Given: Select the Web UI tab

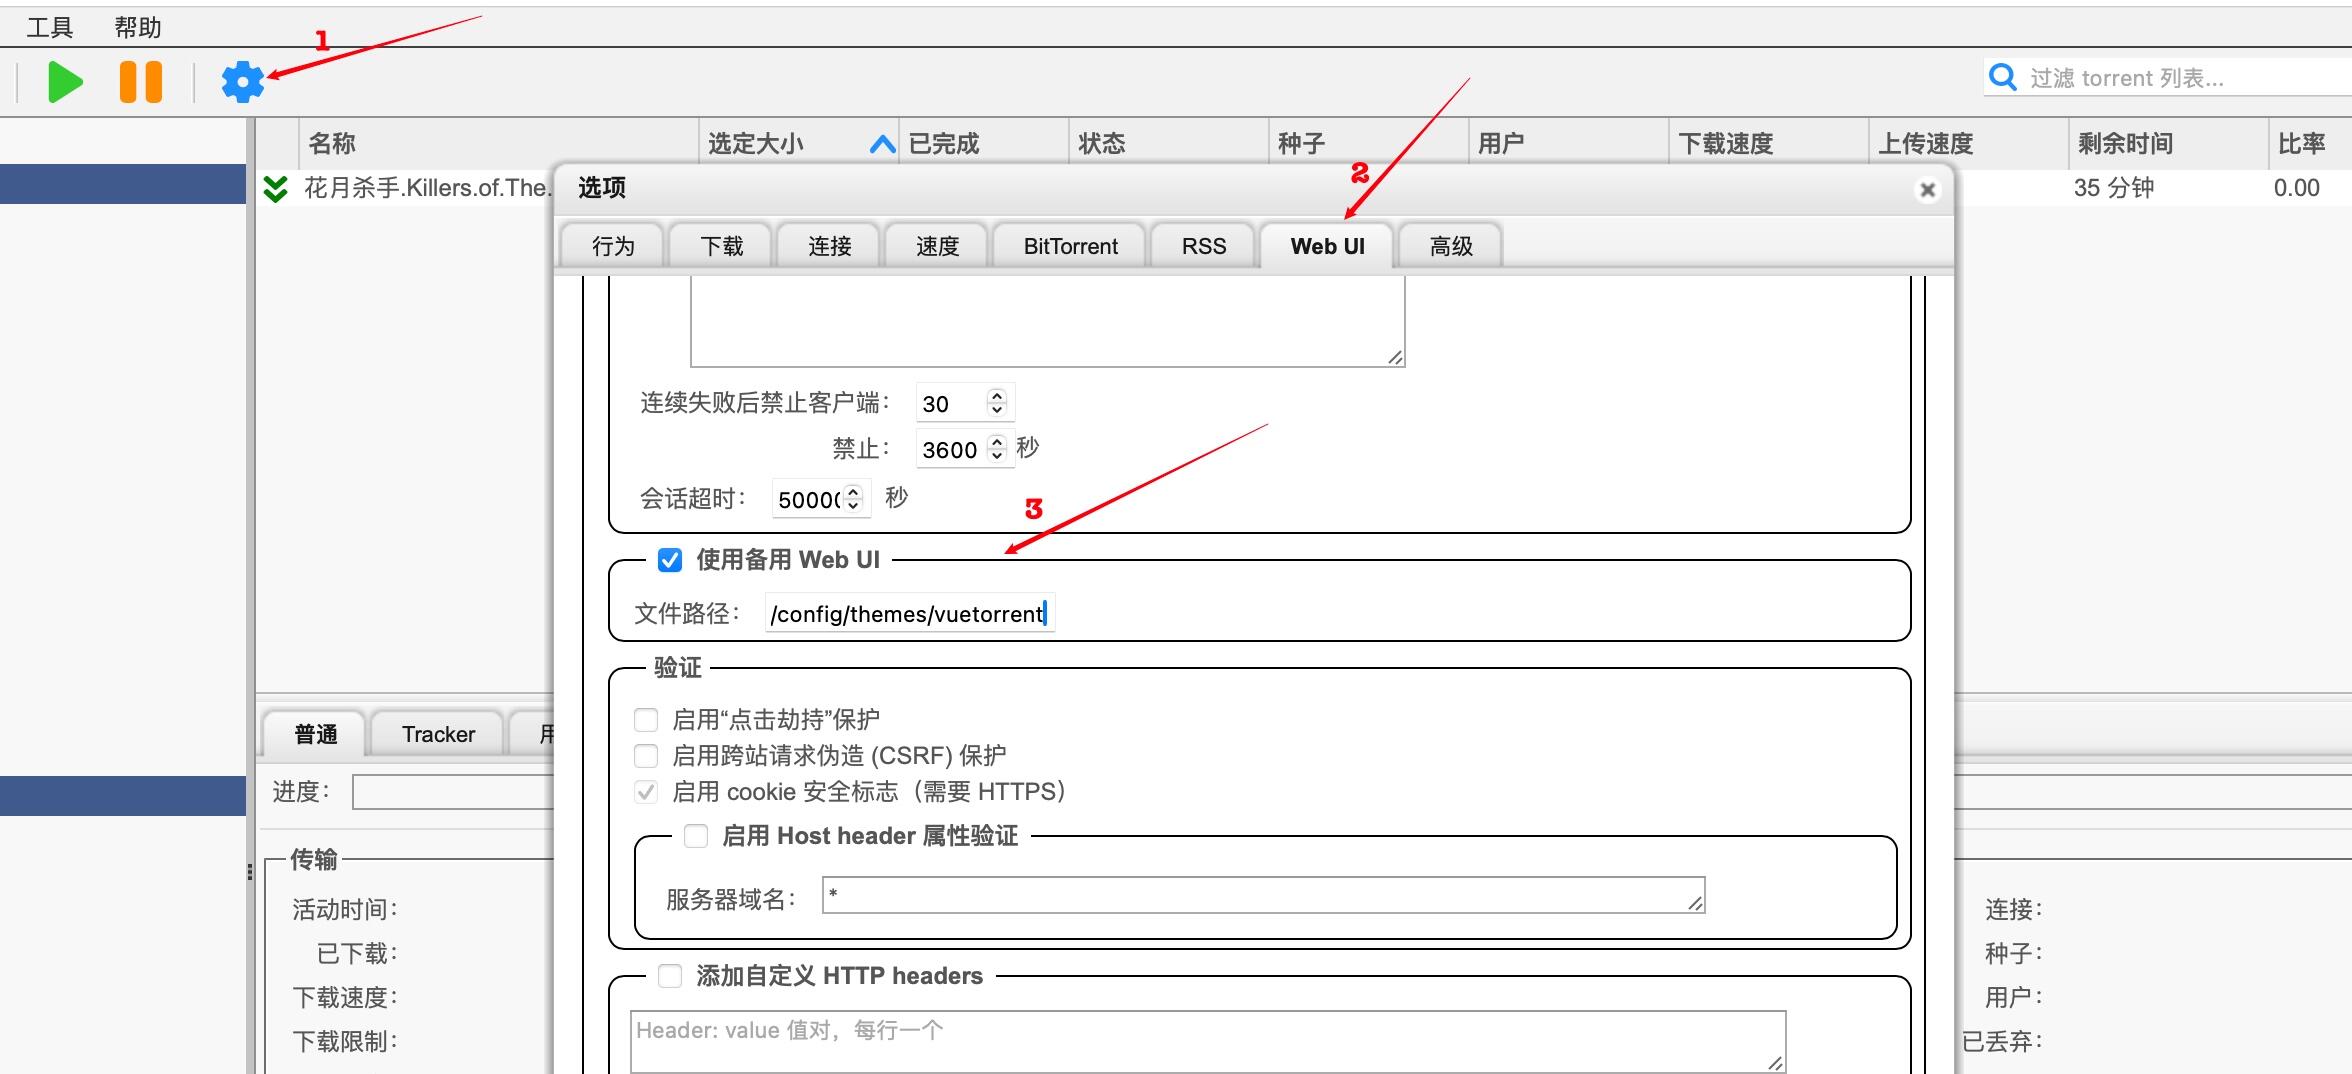Looking at the screenshot, I should [1327, 246].
